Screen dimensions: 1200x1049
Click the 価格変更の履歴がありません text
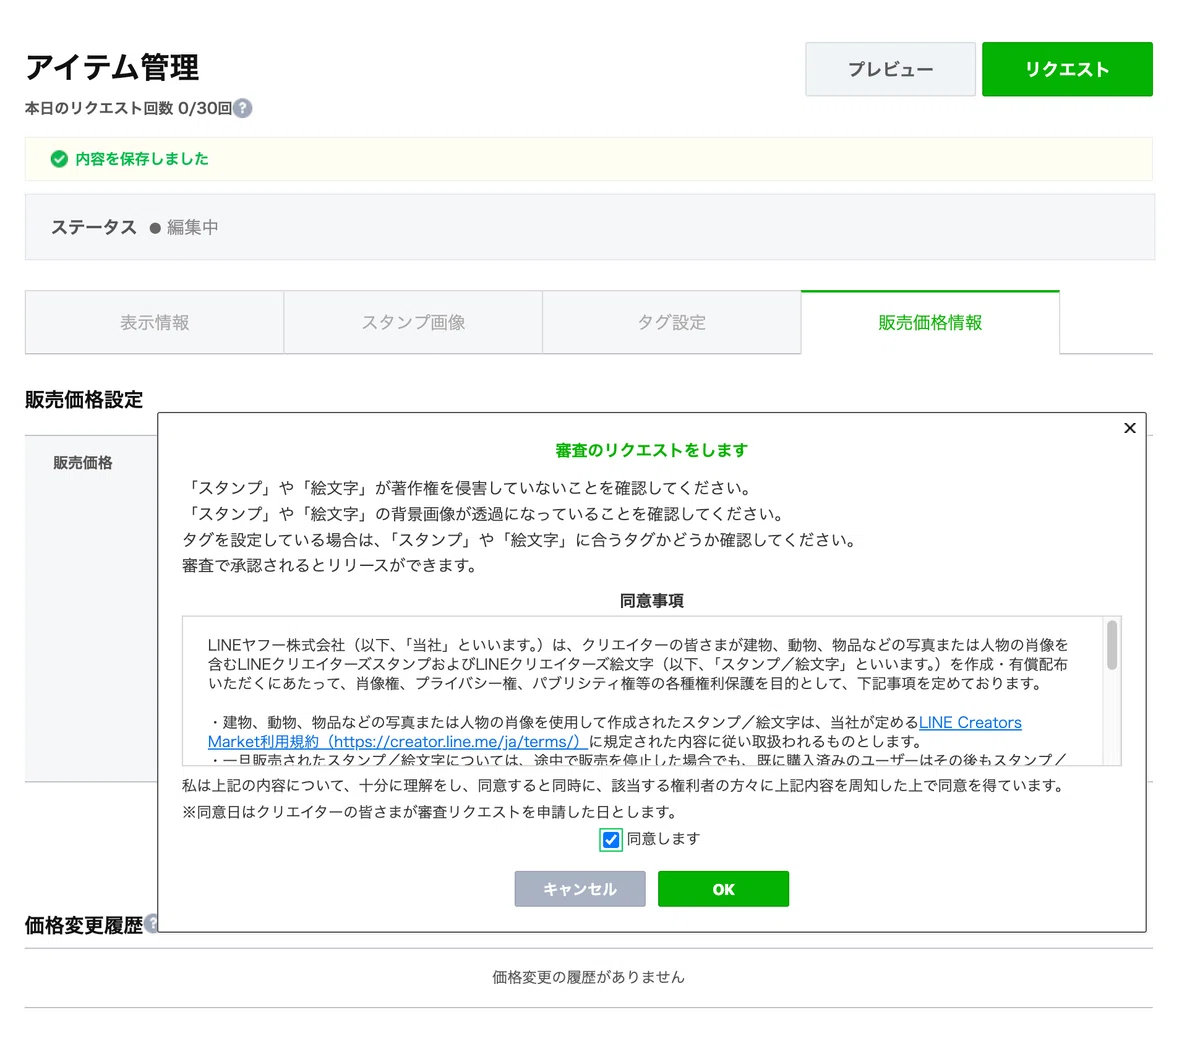588,977
